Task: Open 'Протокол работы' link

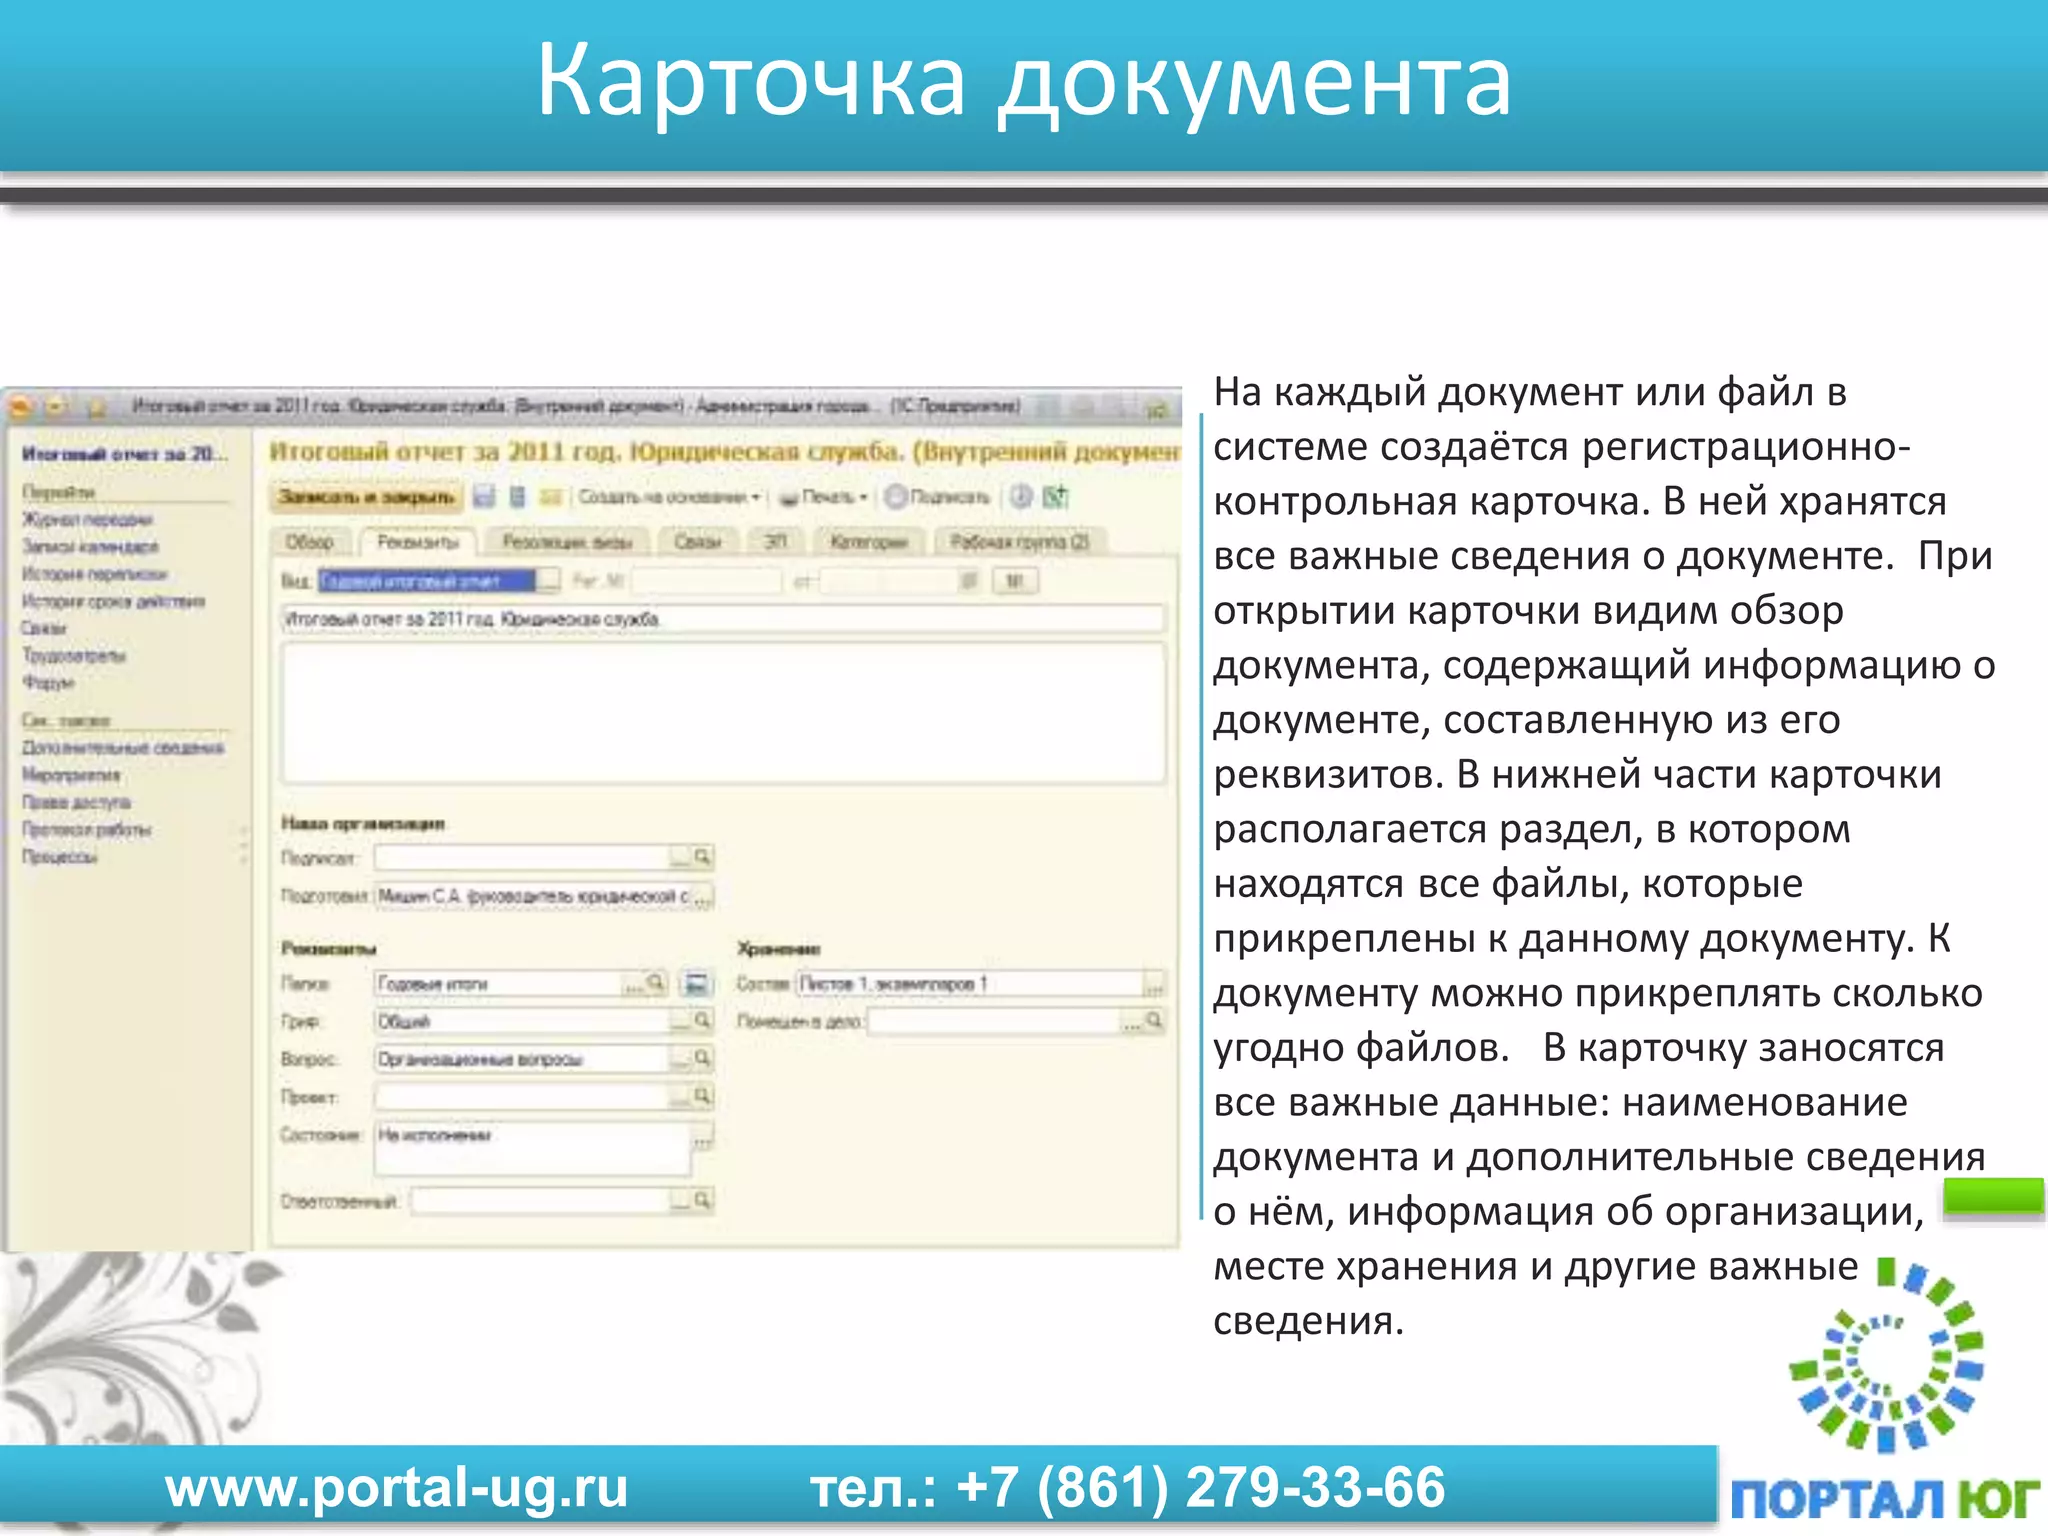Action: (87, 829)
